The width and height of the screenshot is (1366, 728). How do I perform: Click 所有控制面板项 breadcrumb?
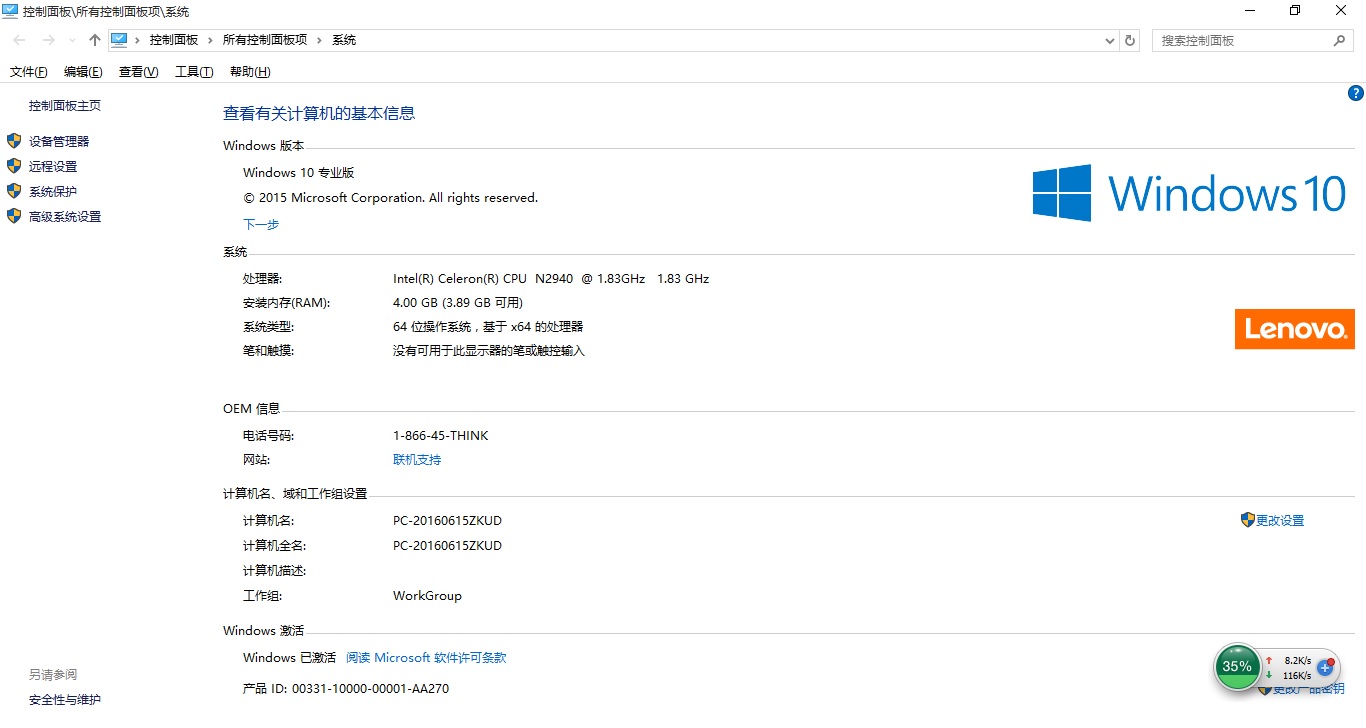[264, 40]
